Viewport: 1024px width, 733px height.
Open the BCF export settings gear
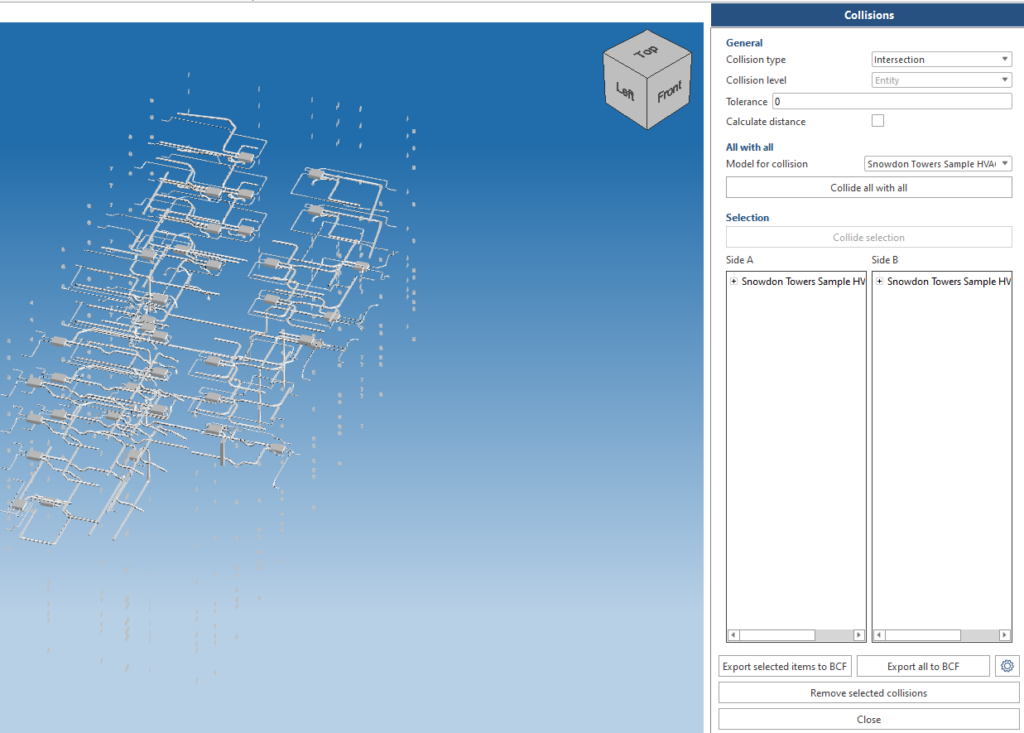click(1007, 665)
